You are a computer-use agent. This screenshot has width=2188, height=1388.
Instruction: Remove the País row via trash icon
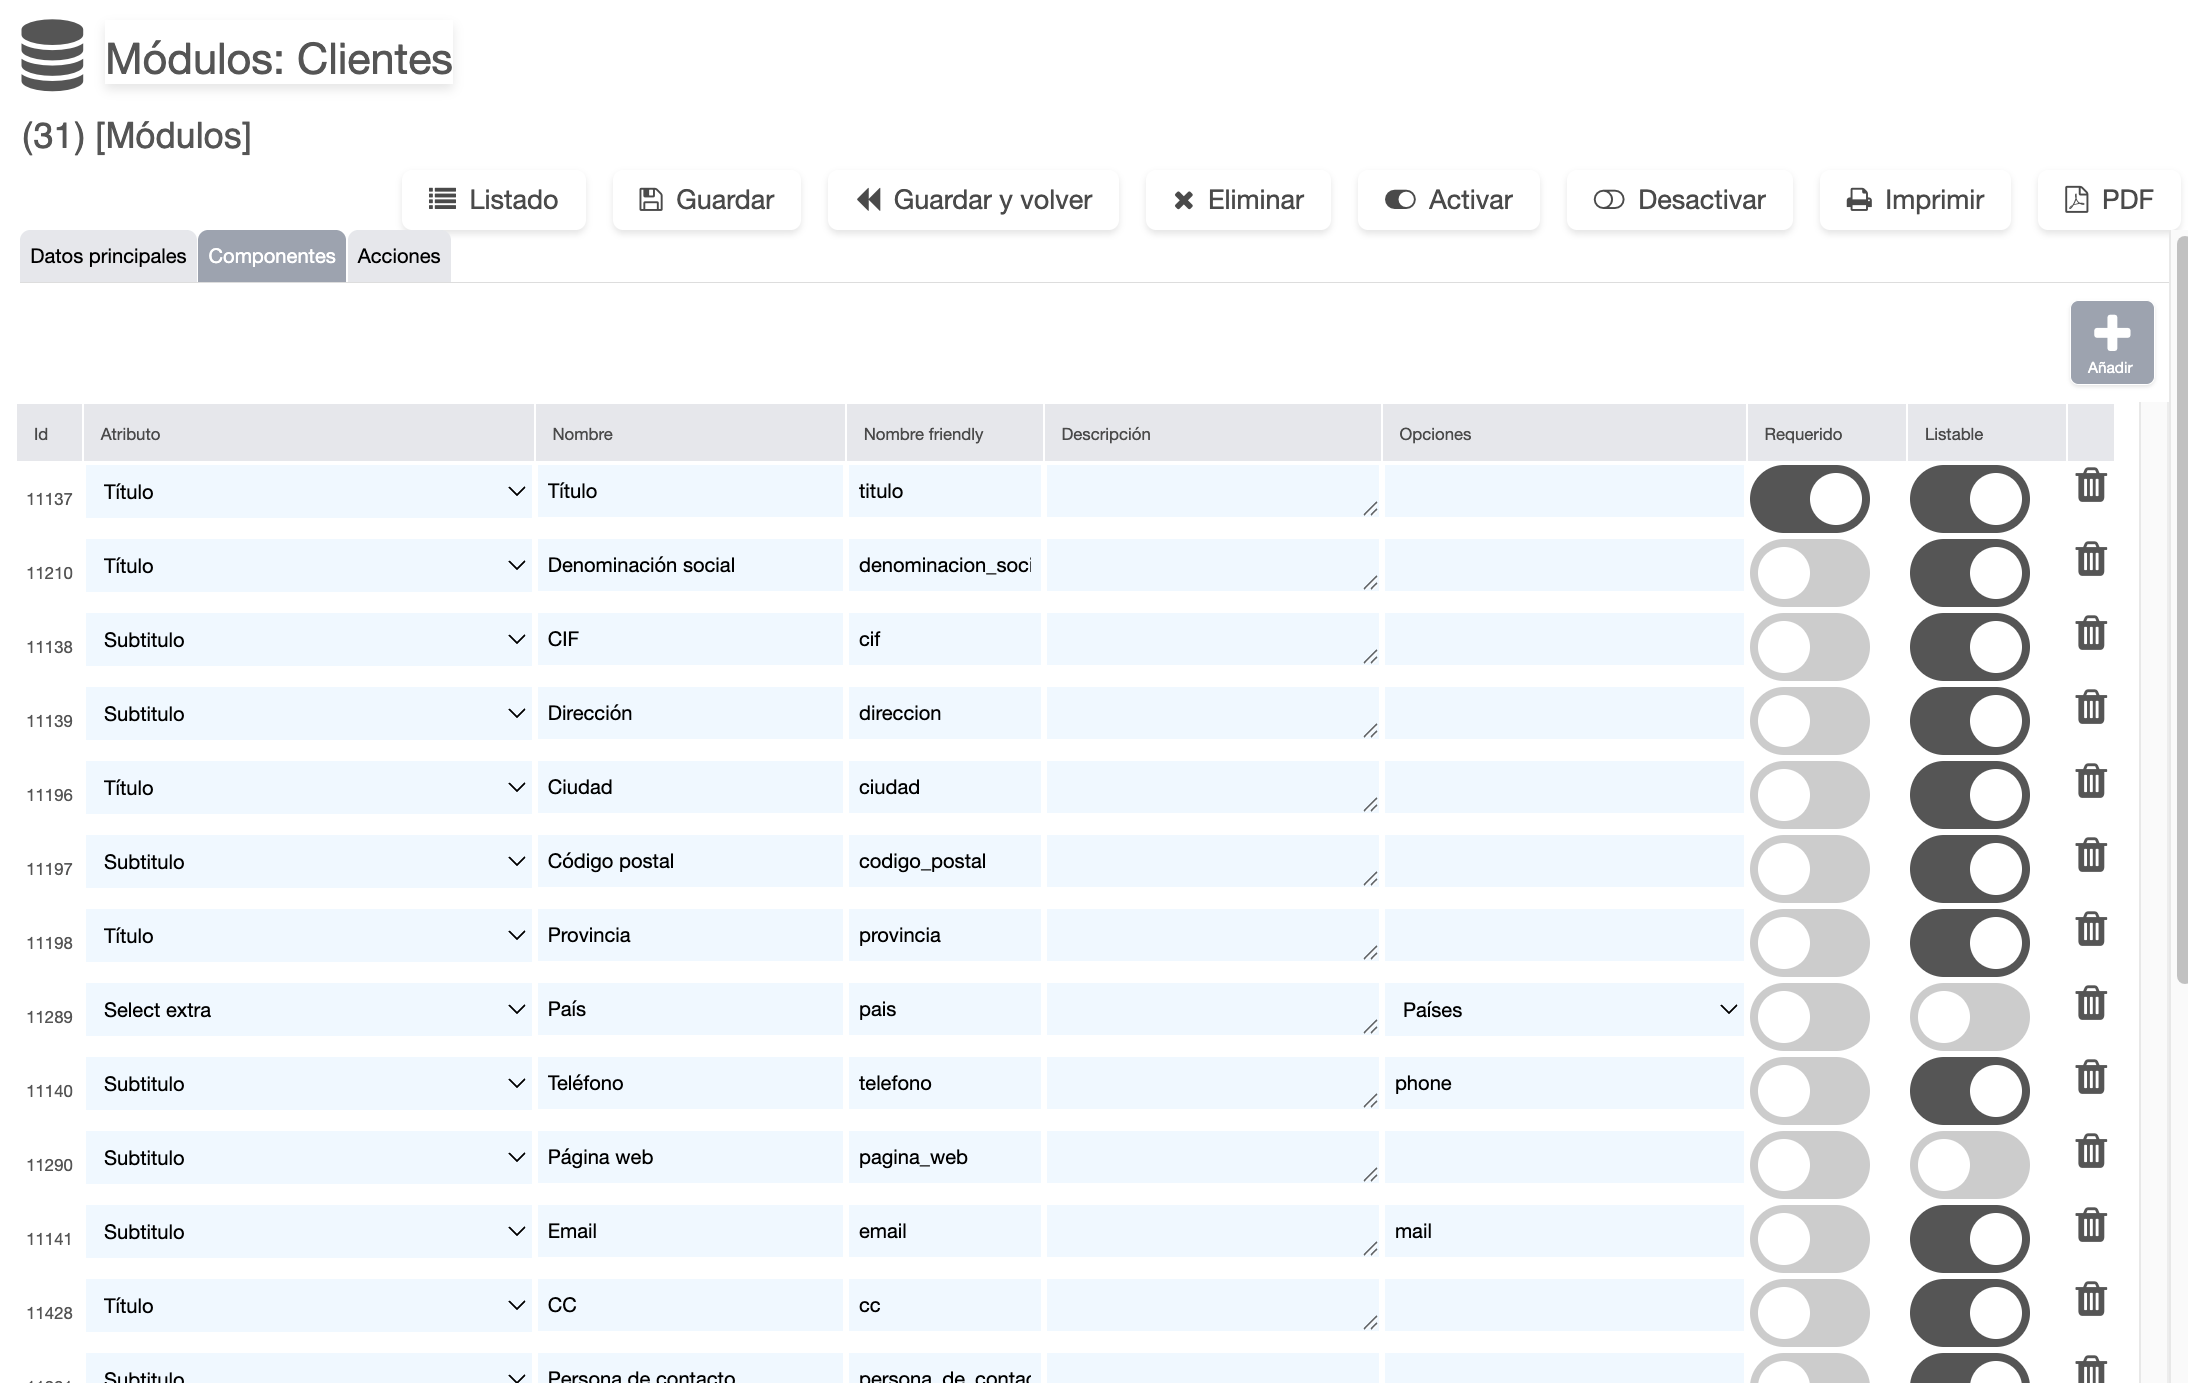pyautogui.click(x=2091, y=1004)
